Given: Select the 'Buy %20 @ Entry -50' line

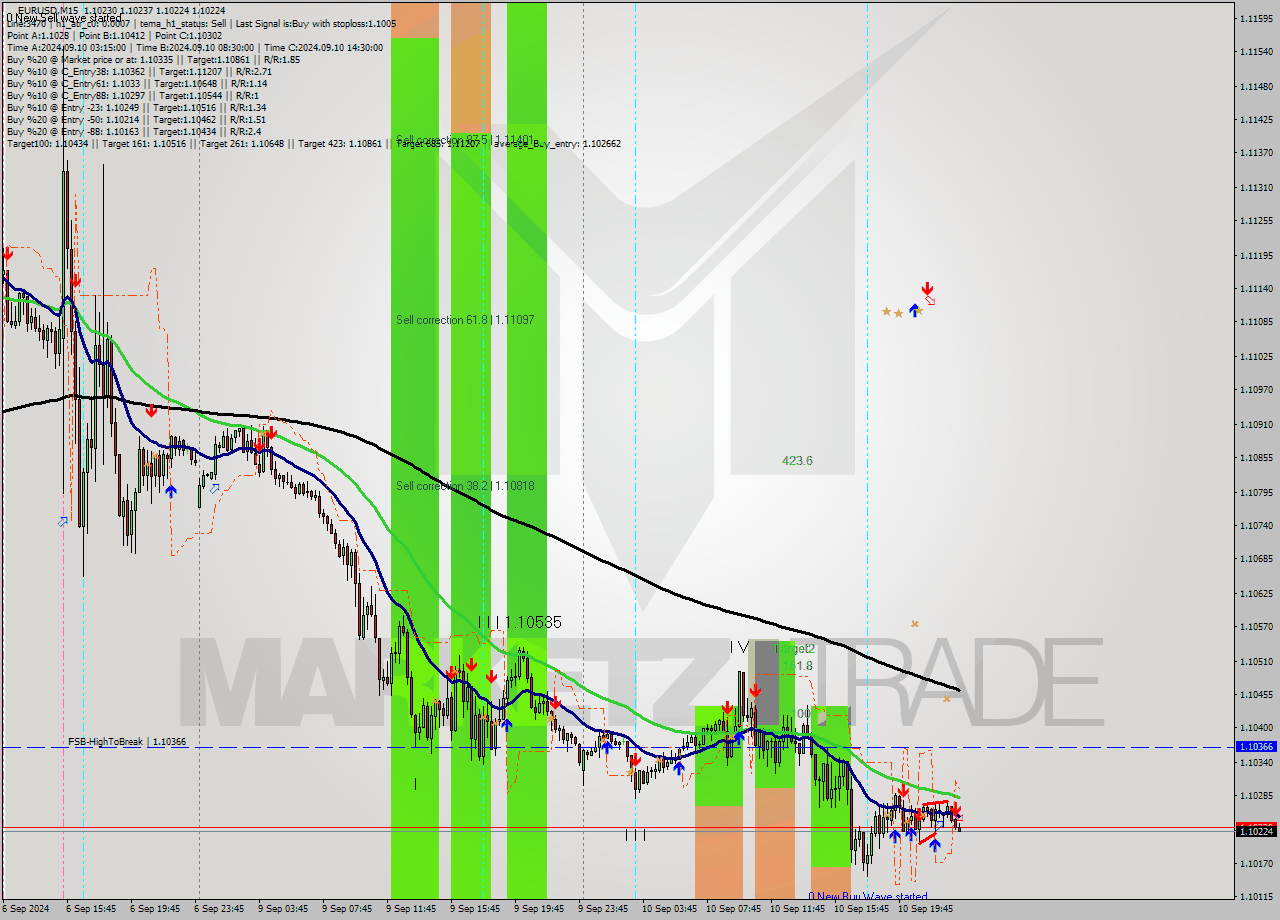Looking at the screenshot, I should pos(136,119).
